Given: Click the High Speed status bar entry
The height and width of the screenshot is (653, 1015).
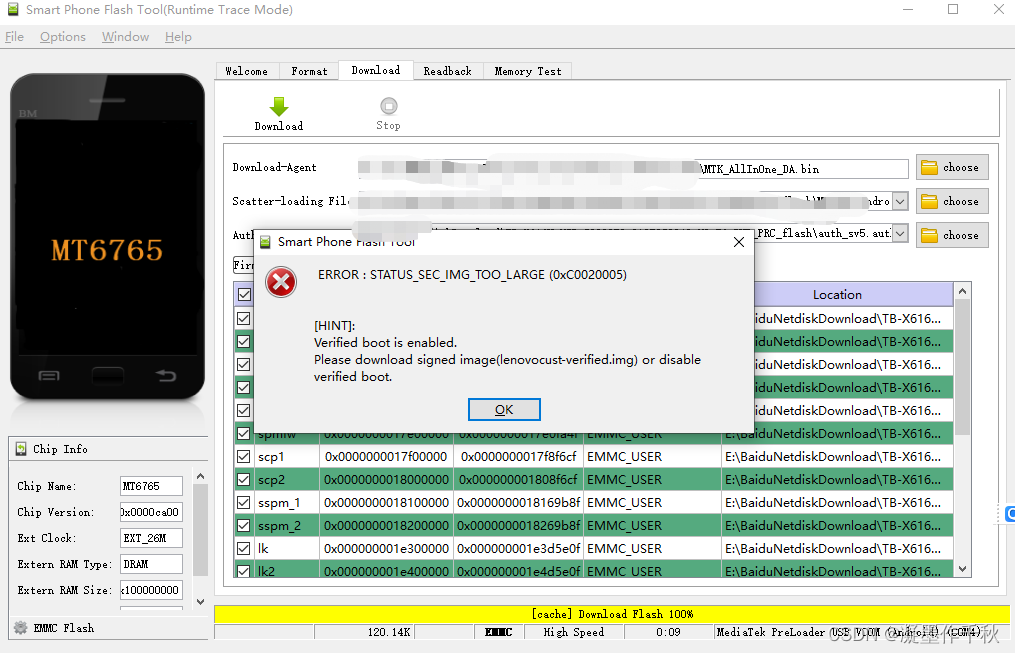Looking at the screenshot, I should (x=574, y=632).
